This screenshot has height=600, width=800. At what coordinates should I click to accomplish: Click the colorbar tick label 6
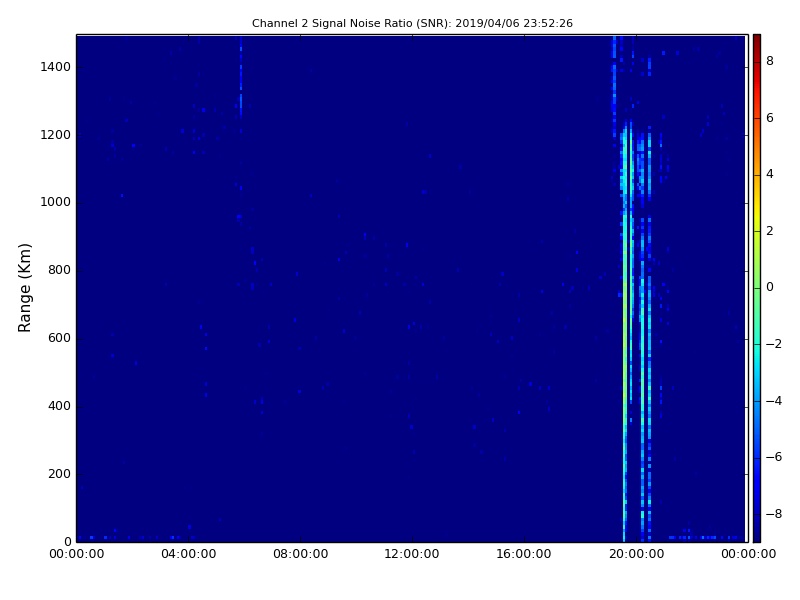770,118
